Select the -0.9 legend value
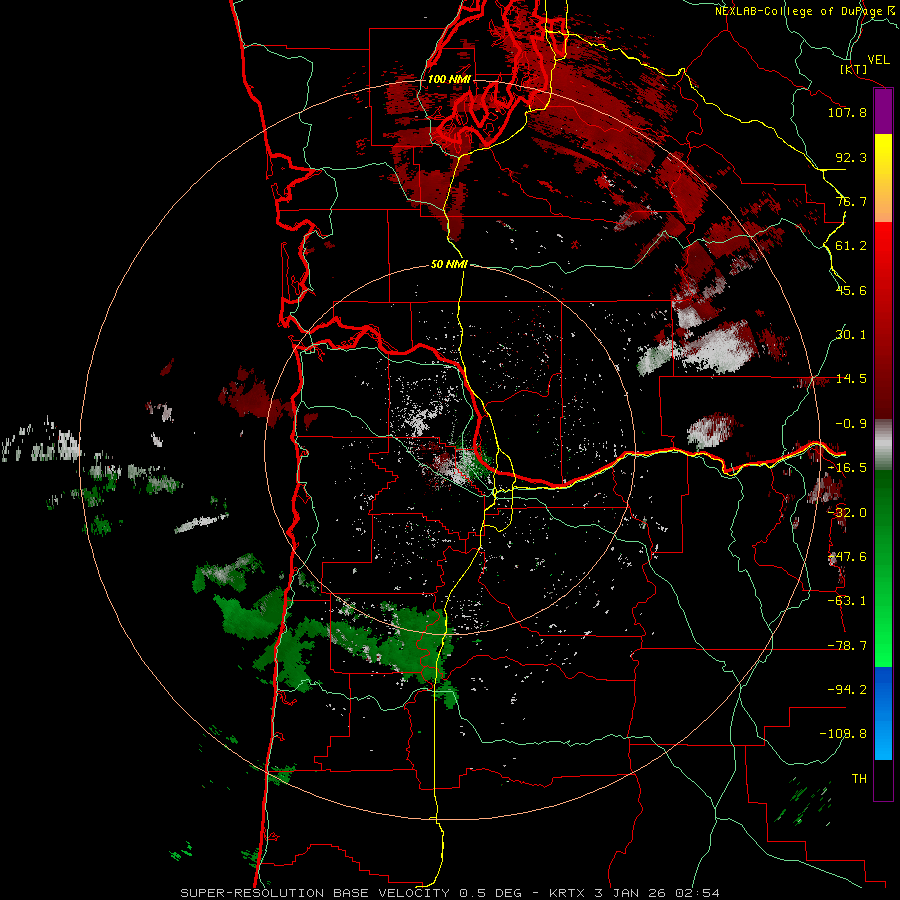Screen dimensions: 900x900 (851, 424)
